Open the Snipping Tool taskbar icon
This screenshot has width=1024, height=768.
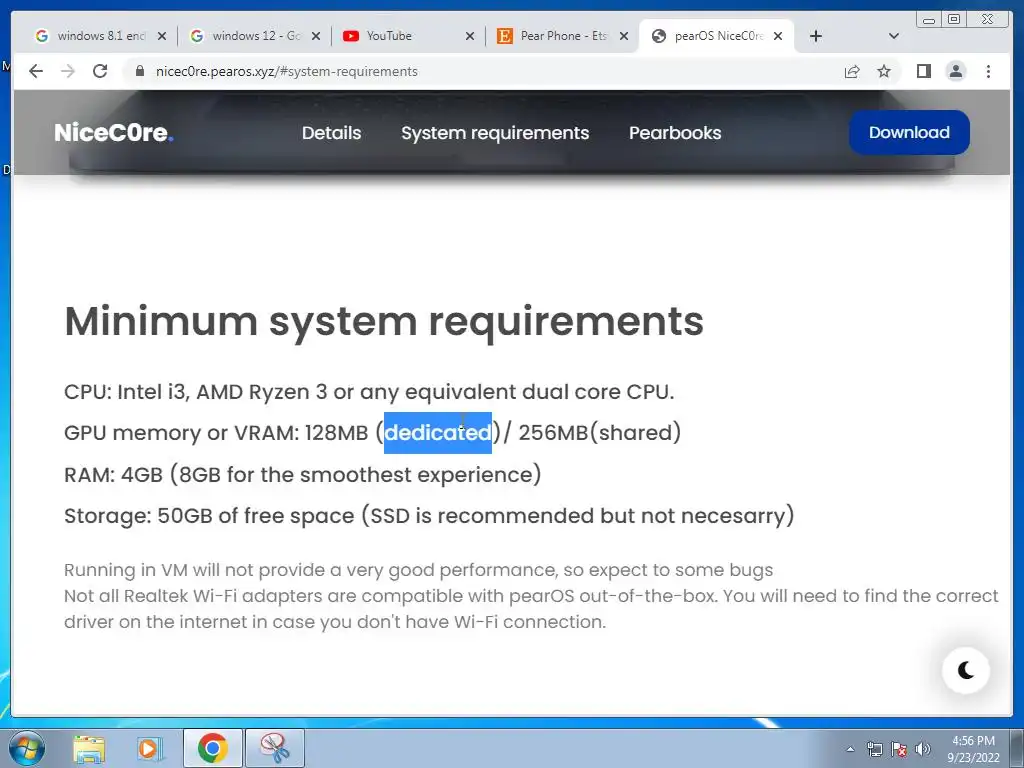(274, 748)
